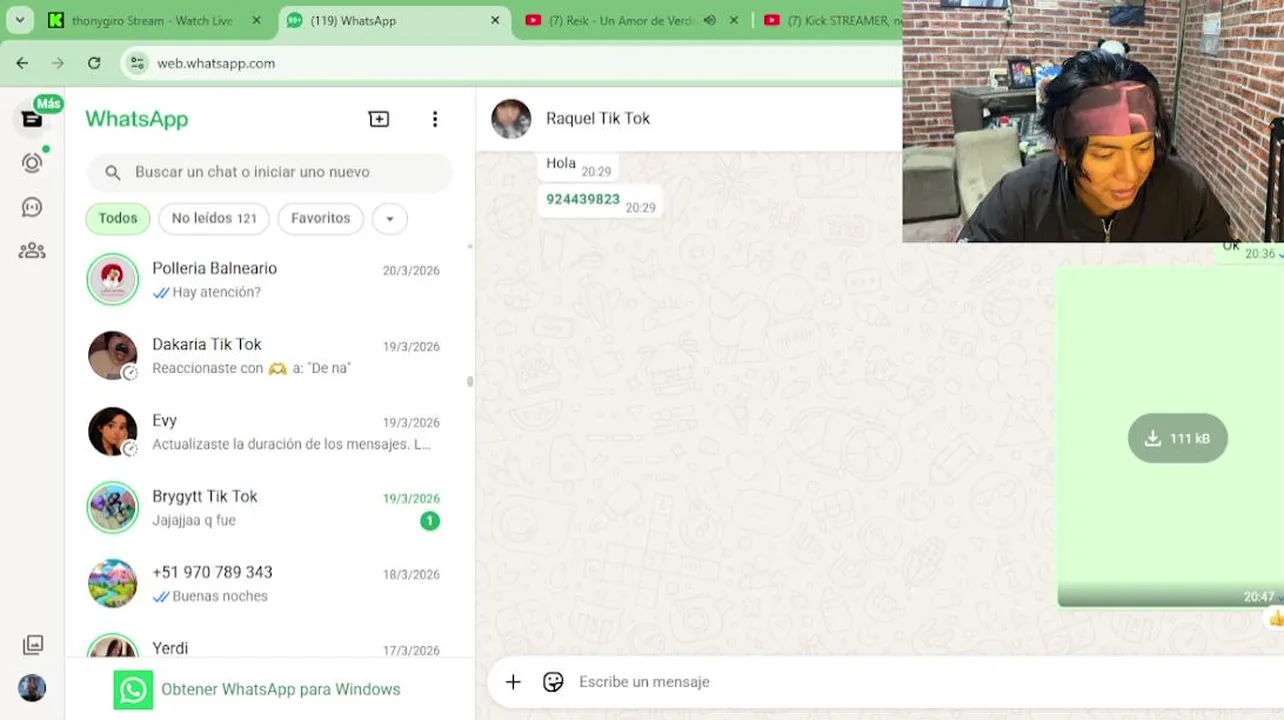Open Raquel Tik Tok profile picture in header
The height and width of the screenshot is (720, 1284).
click(511, 119)
